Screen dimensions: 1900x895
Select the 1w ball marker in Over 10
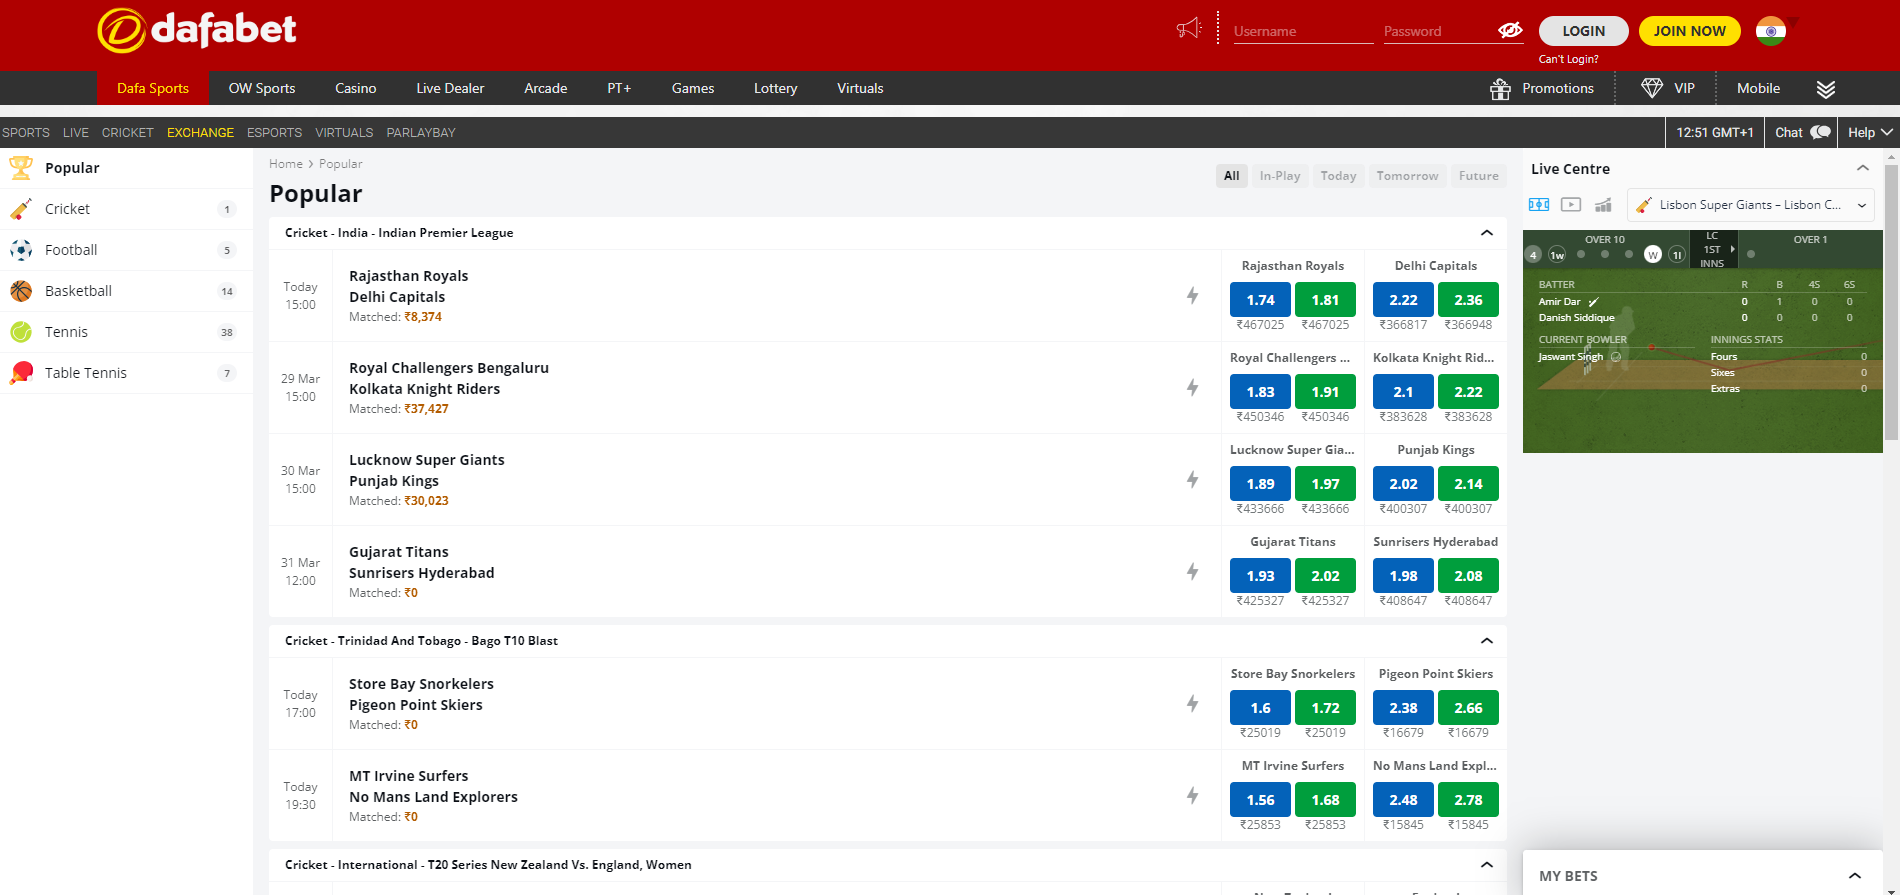point(1557,255)
